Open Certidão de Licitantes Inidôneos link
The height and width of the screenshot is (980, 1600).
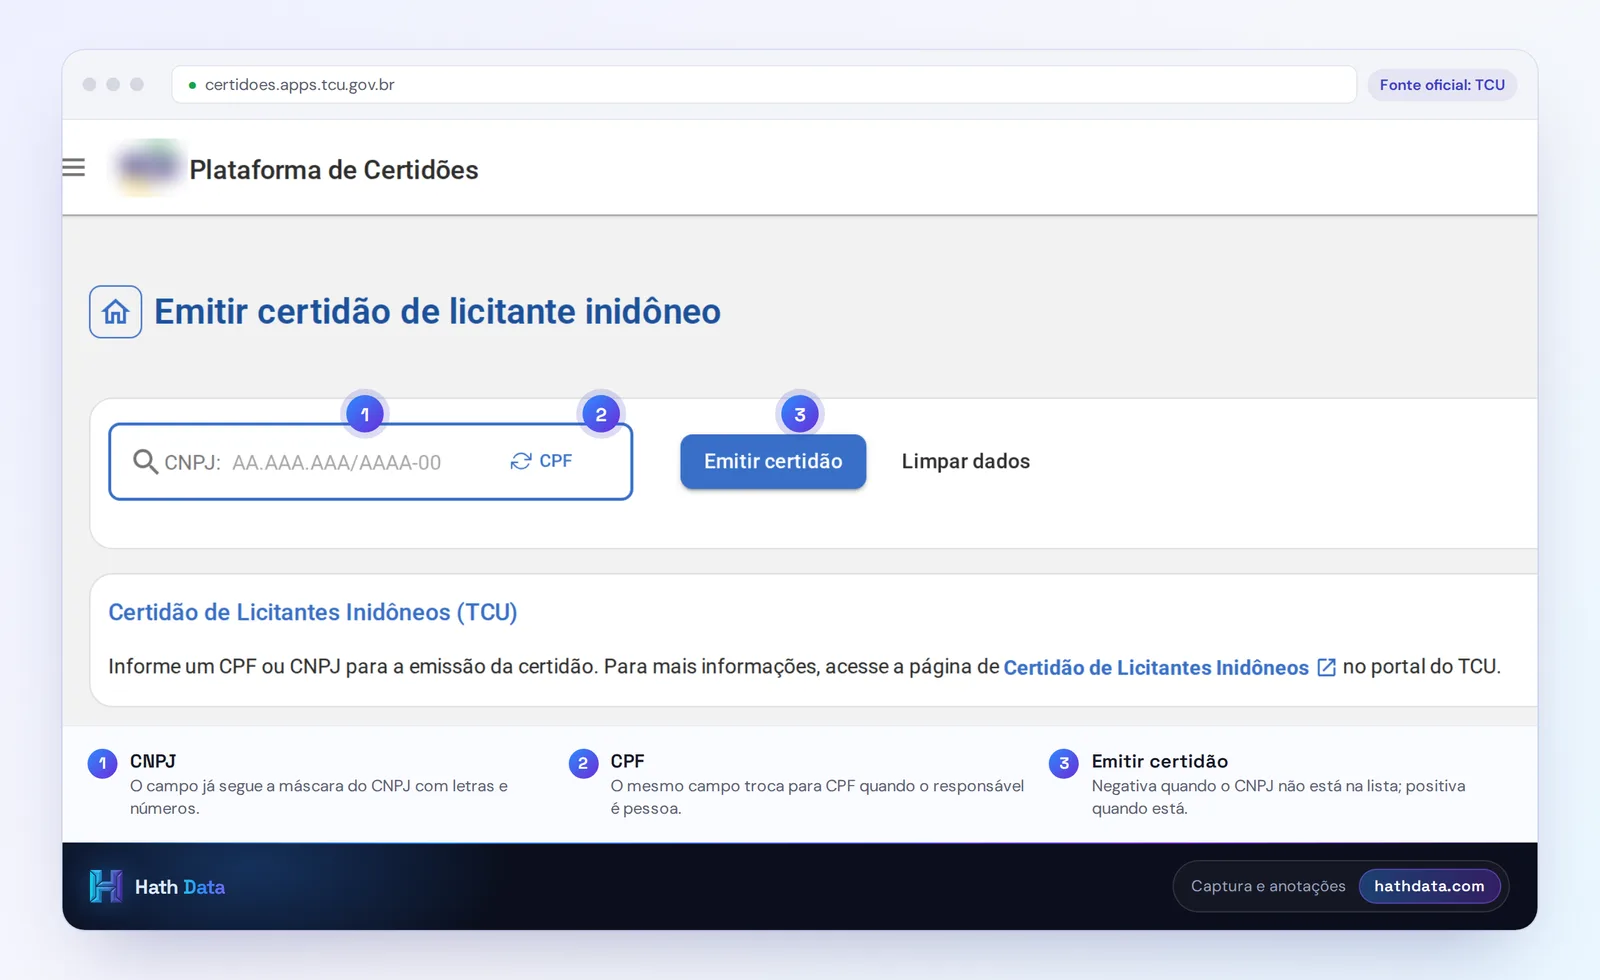[x=1156, y=667]
